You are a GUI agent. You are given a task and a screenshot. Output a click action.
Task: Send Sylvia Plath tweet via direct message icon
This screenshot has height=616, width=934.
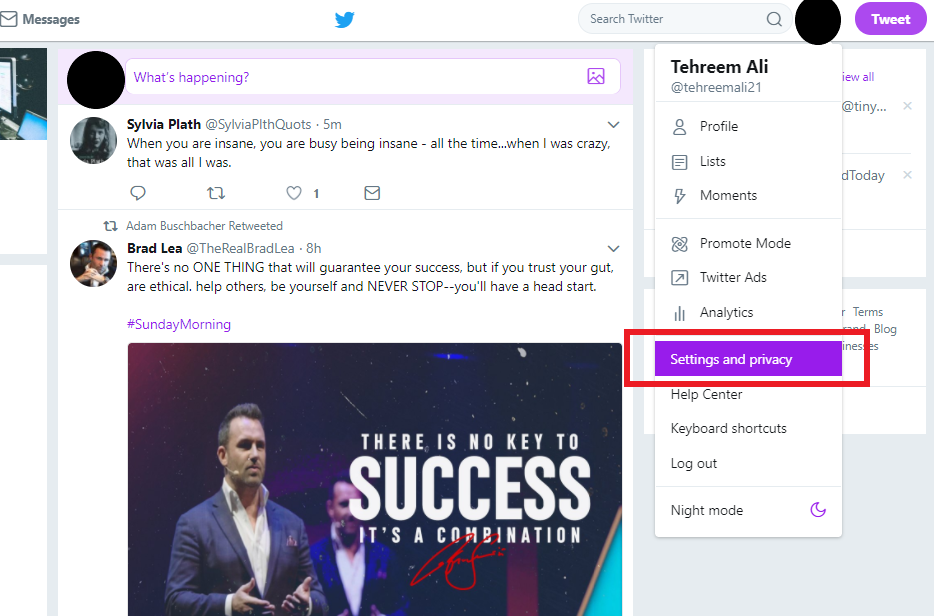tap(372, 193)
